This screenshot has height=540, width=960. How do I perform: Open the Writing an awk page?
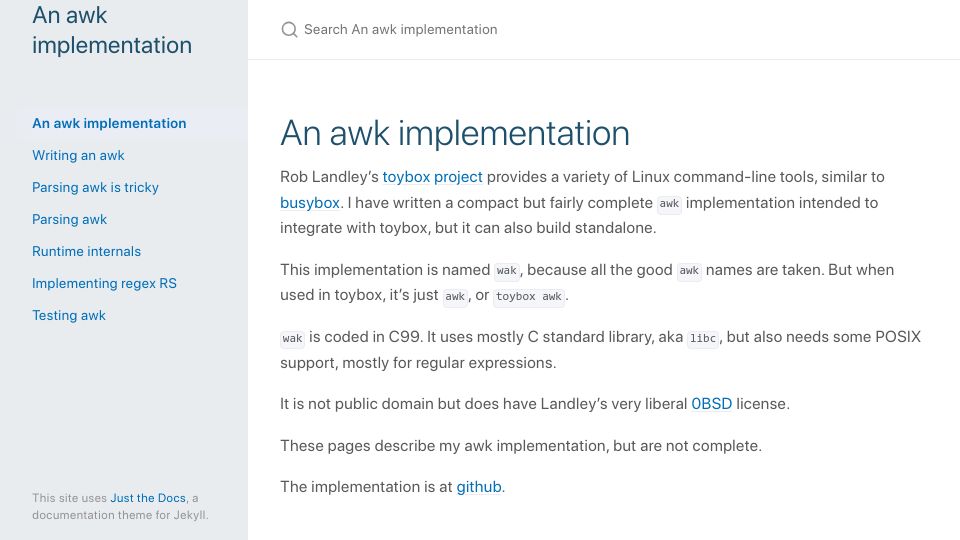coord(78,156)
